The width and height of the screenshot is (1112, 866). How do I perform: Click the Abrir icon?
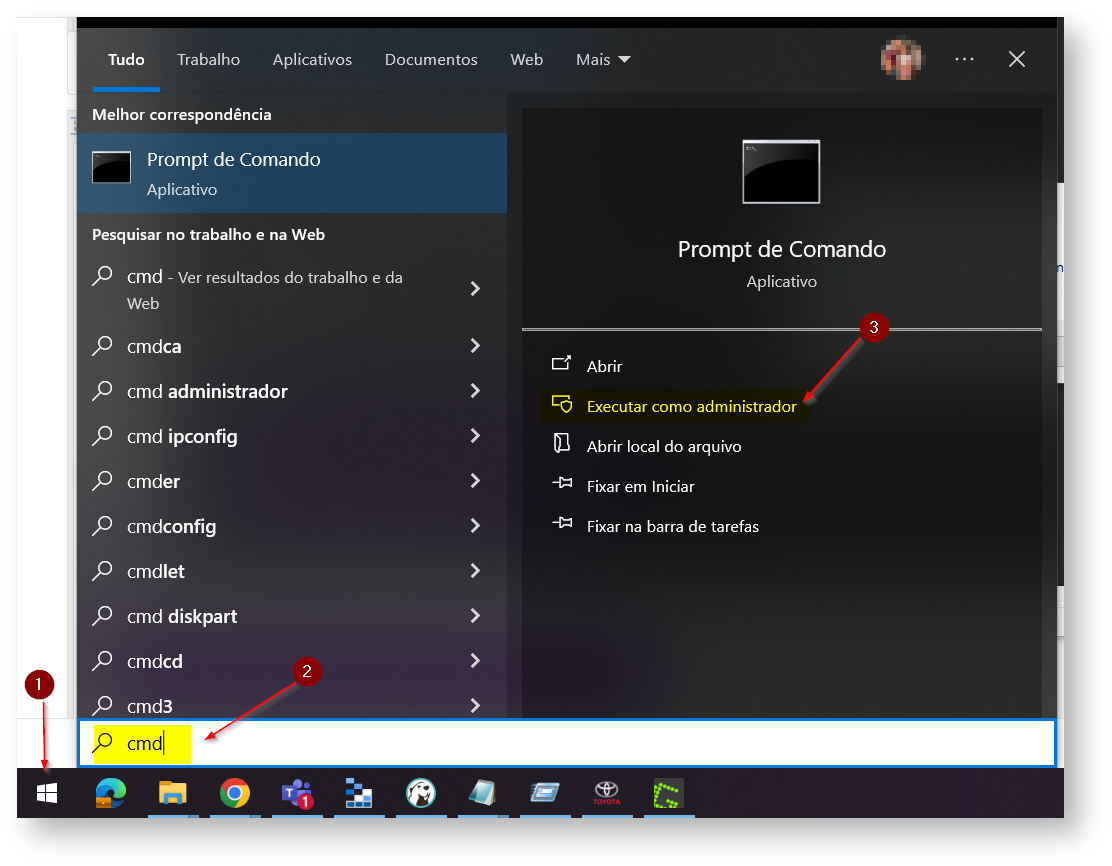coord(561,364)
